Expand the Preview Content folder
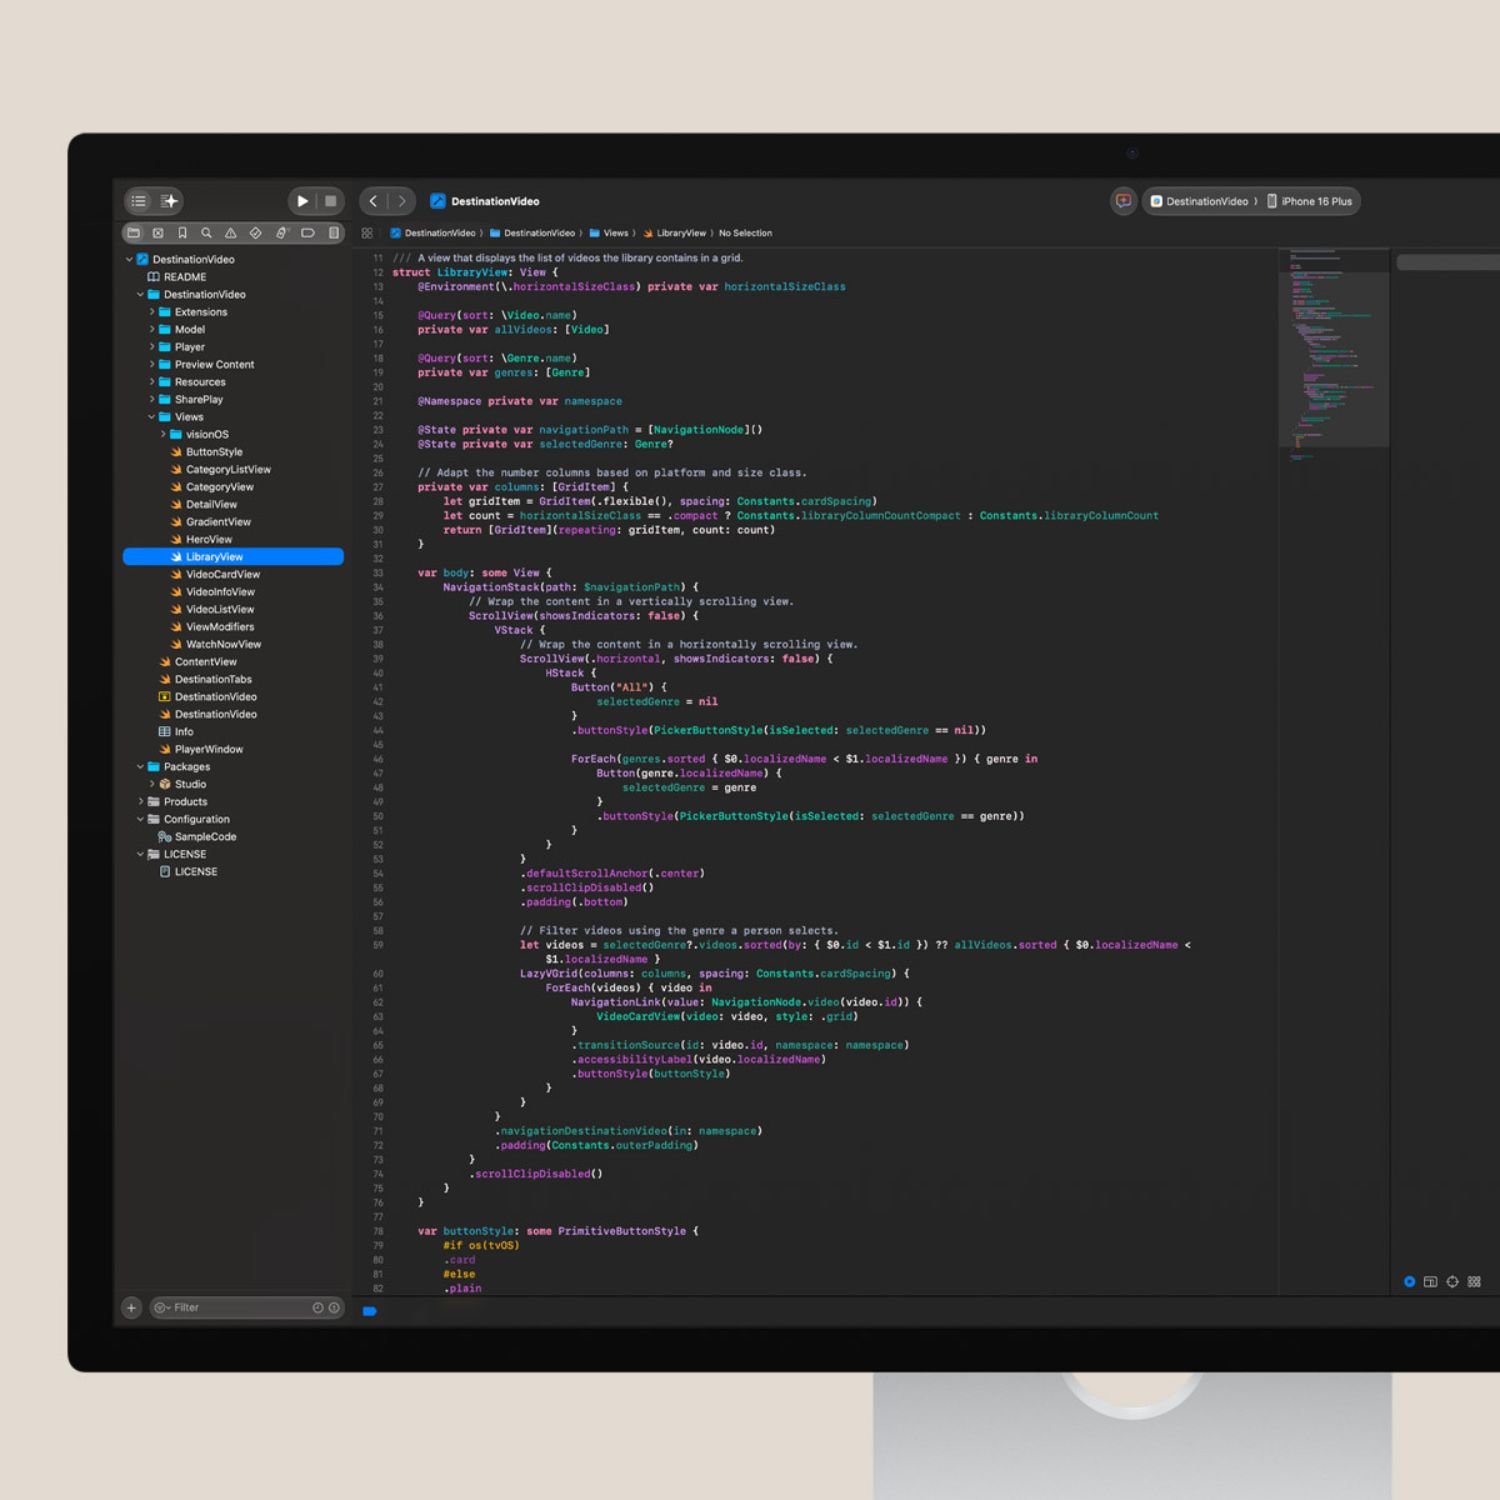The width and height of the screenshot is (1500, 1500). (x=152, y=364)
